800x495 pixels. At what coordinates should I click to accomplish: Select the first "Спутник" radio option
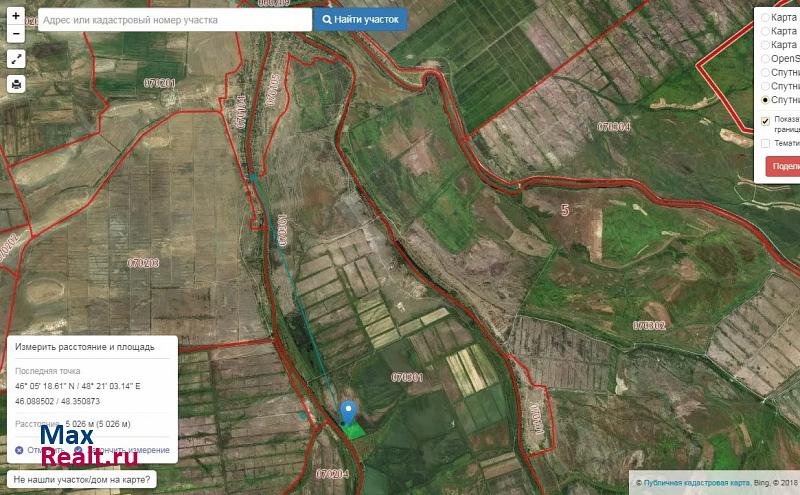click(x=766, y=72)
